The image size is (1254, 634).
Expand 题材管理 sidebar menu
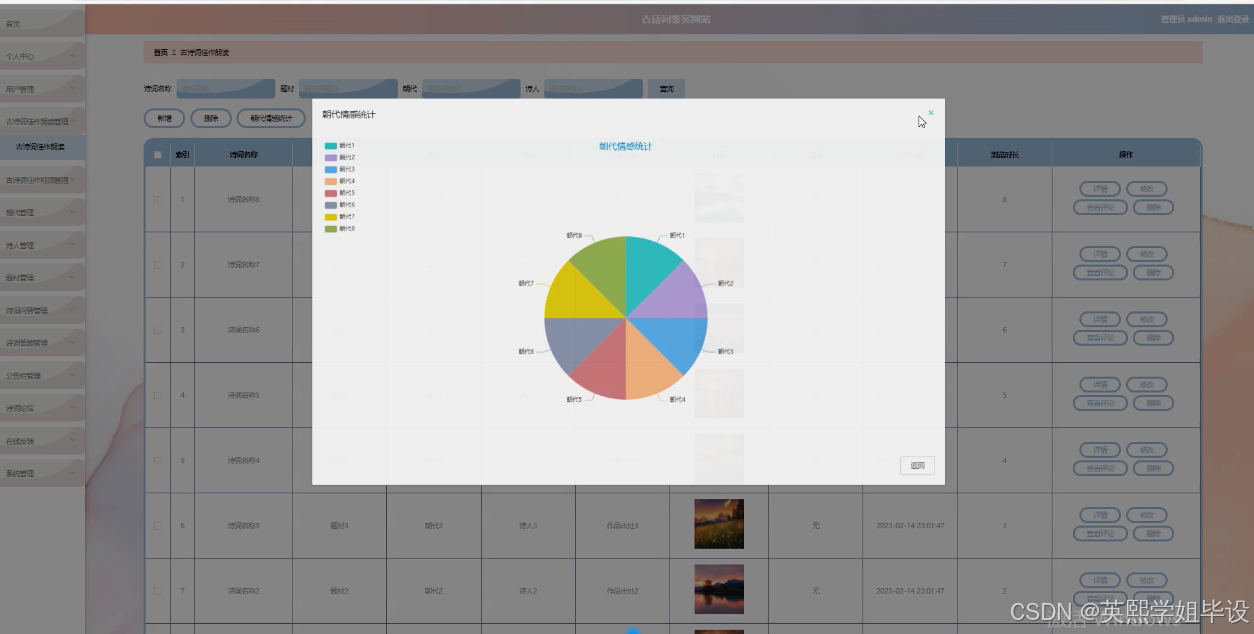pos(42,277)
